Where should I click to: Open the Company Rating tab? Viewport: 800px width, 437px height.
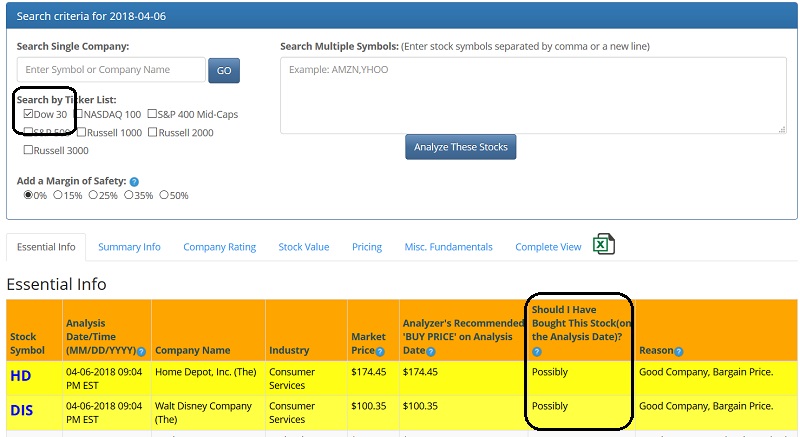pos(219,247)
